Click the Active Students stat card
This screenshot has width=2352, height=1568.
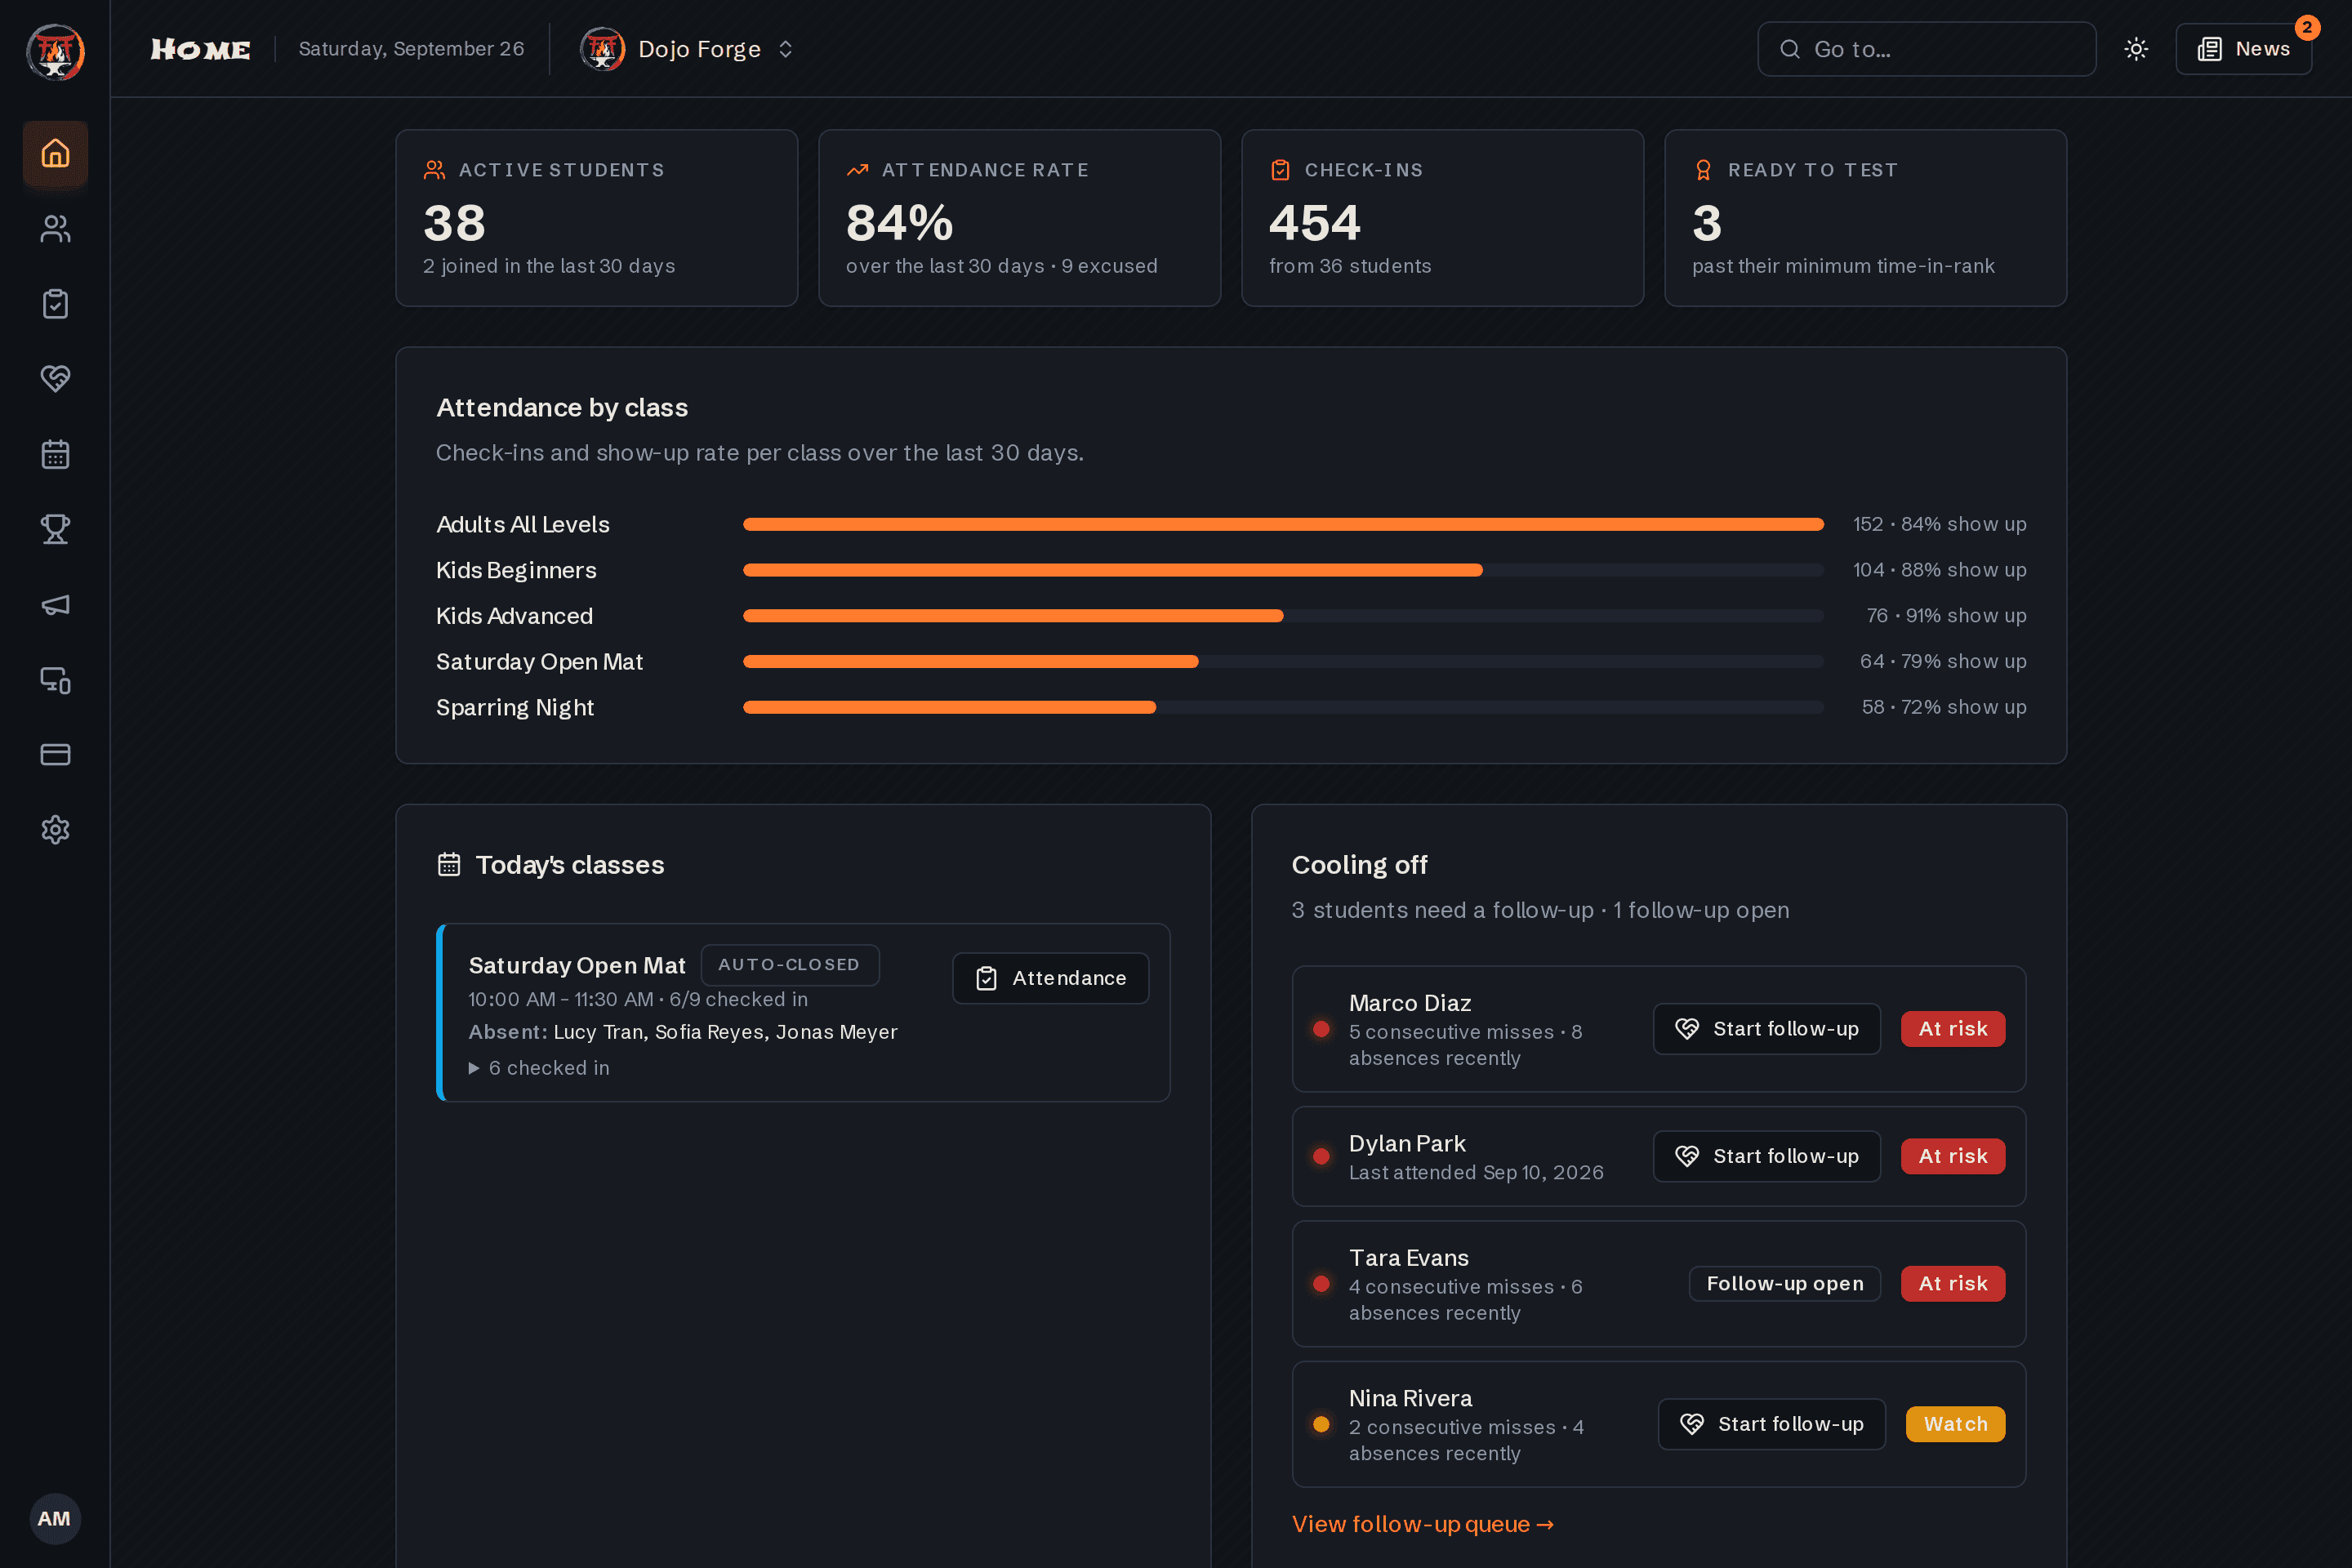597,218
